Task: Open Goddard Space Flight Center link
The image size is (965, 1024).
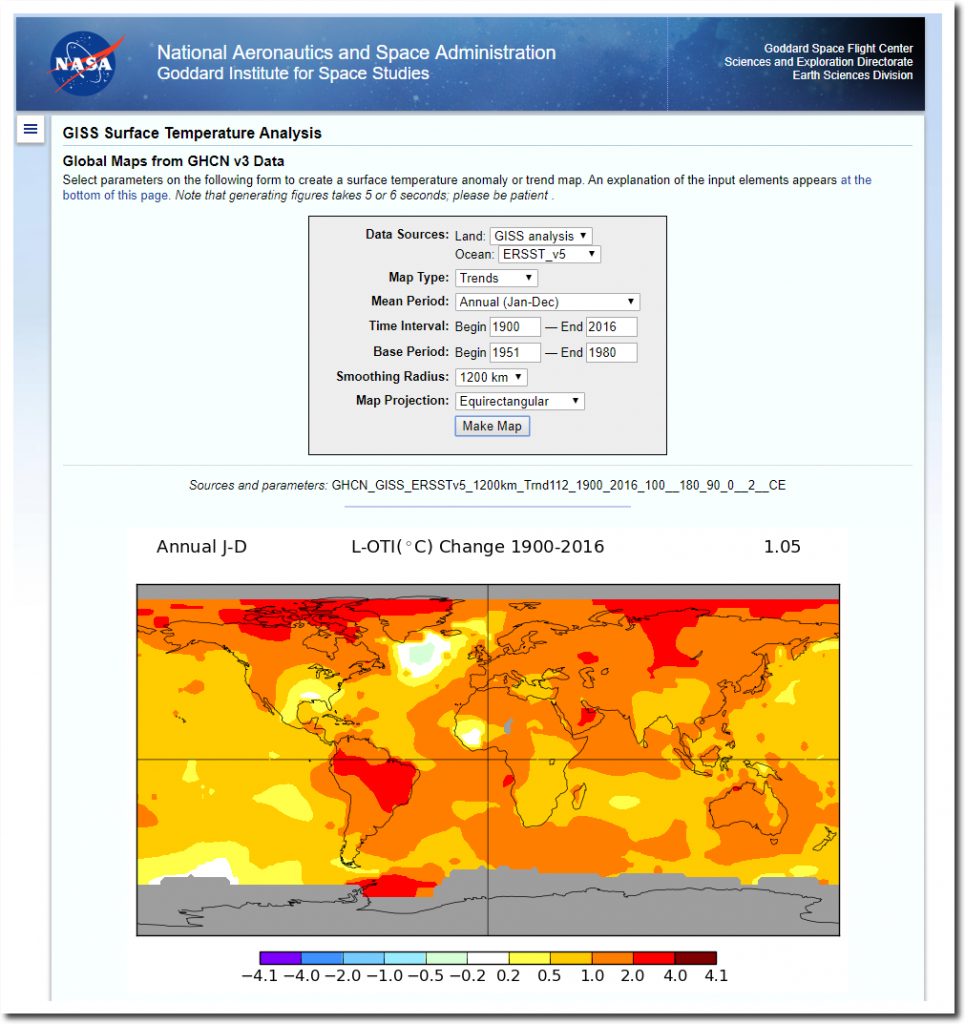Action: [x=838, y=48]
